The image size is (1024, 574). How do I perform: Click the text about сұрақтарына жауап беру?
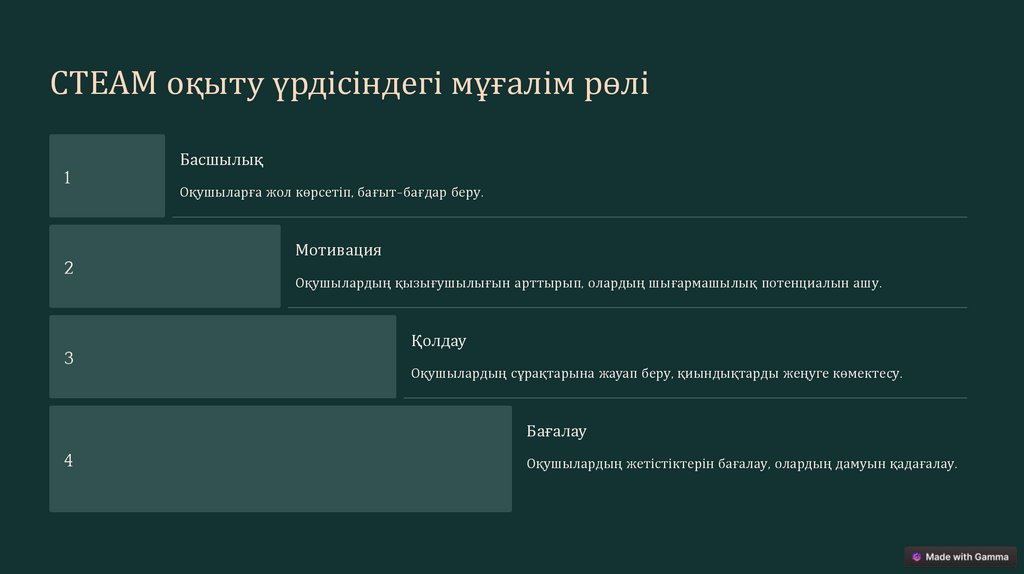coord(656,373)
